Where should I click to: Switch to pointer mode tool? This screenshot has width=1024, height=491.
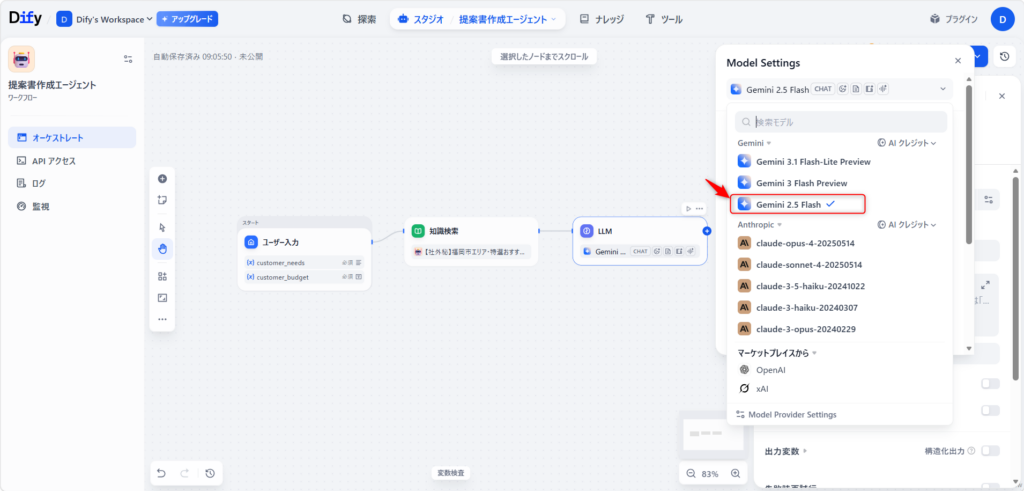coord(162,227)
